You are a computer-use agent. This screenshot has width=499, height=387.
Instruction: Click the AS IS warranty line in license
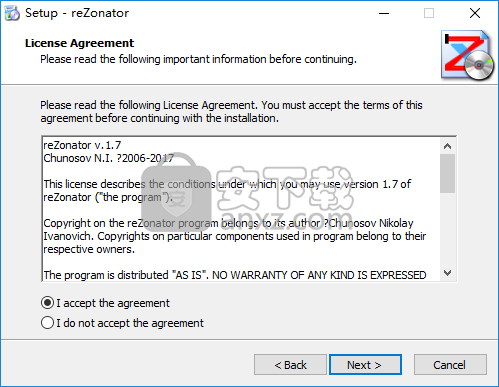(x=235, y=275)
